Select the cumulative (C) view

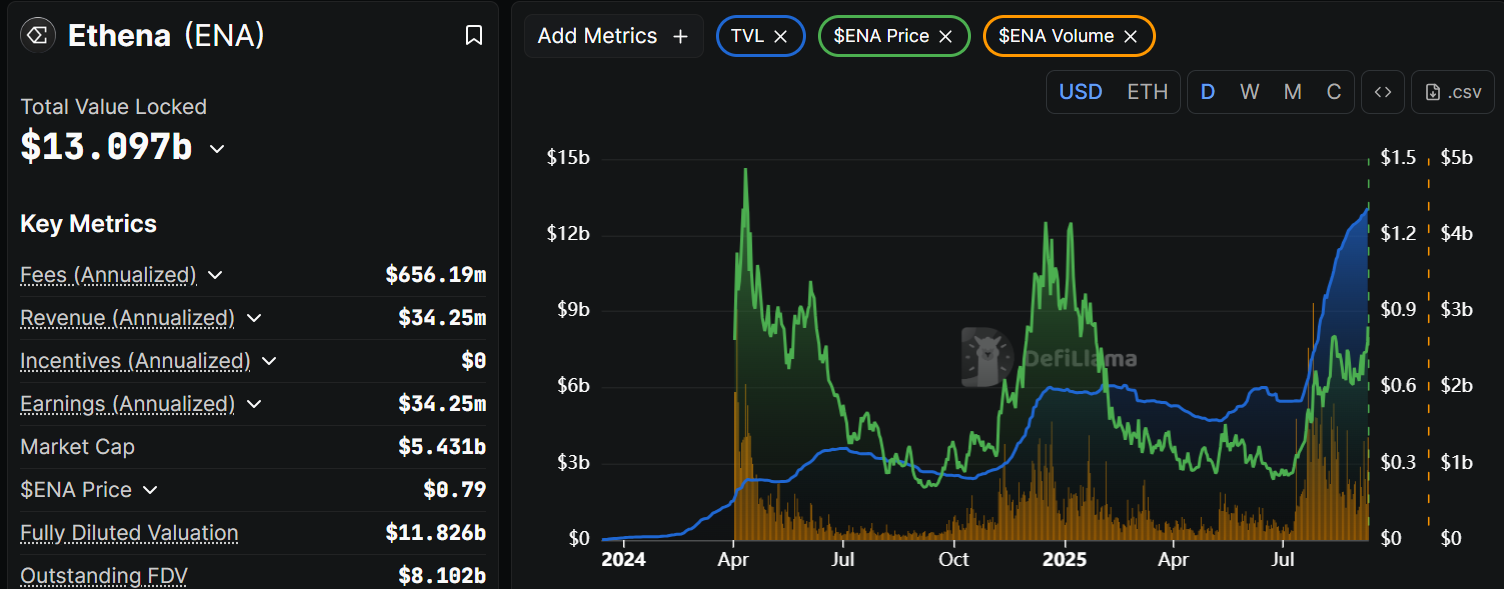pos(1334,92)
